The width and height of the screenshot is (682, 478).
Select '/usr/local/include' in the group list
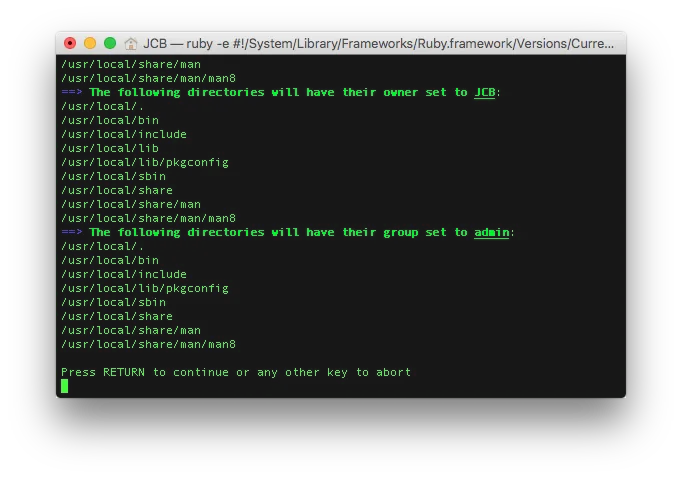(x=124, y=274)
